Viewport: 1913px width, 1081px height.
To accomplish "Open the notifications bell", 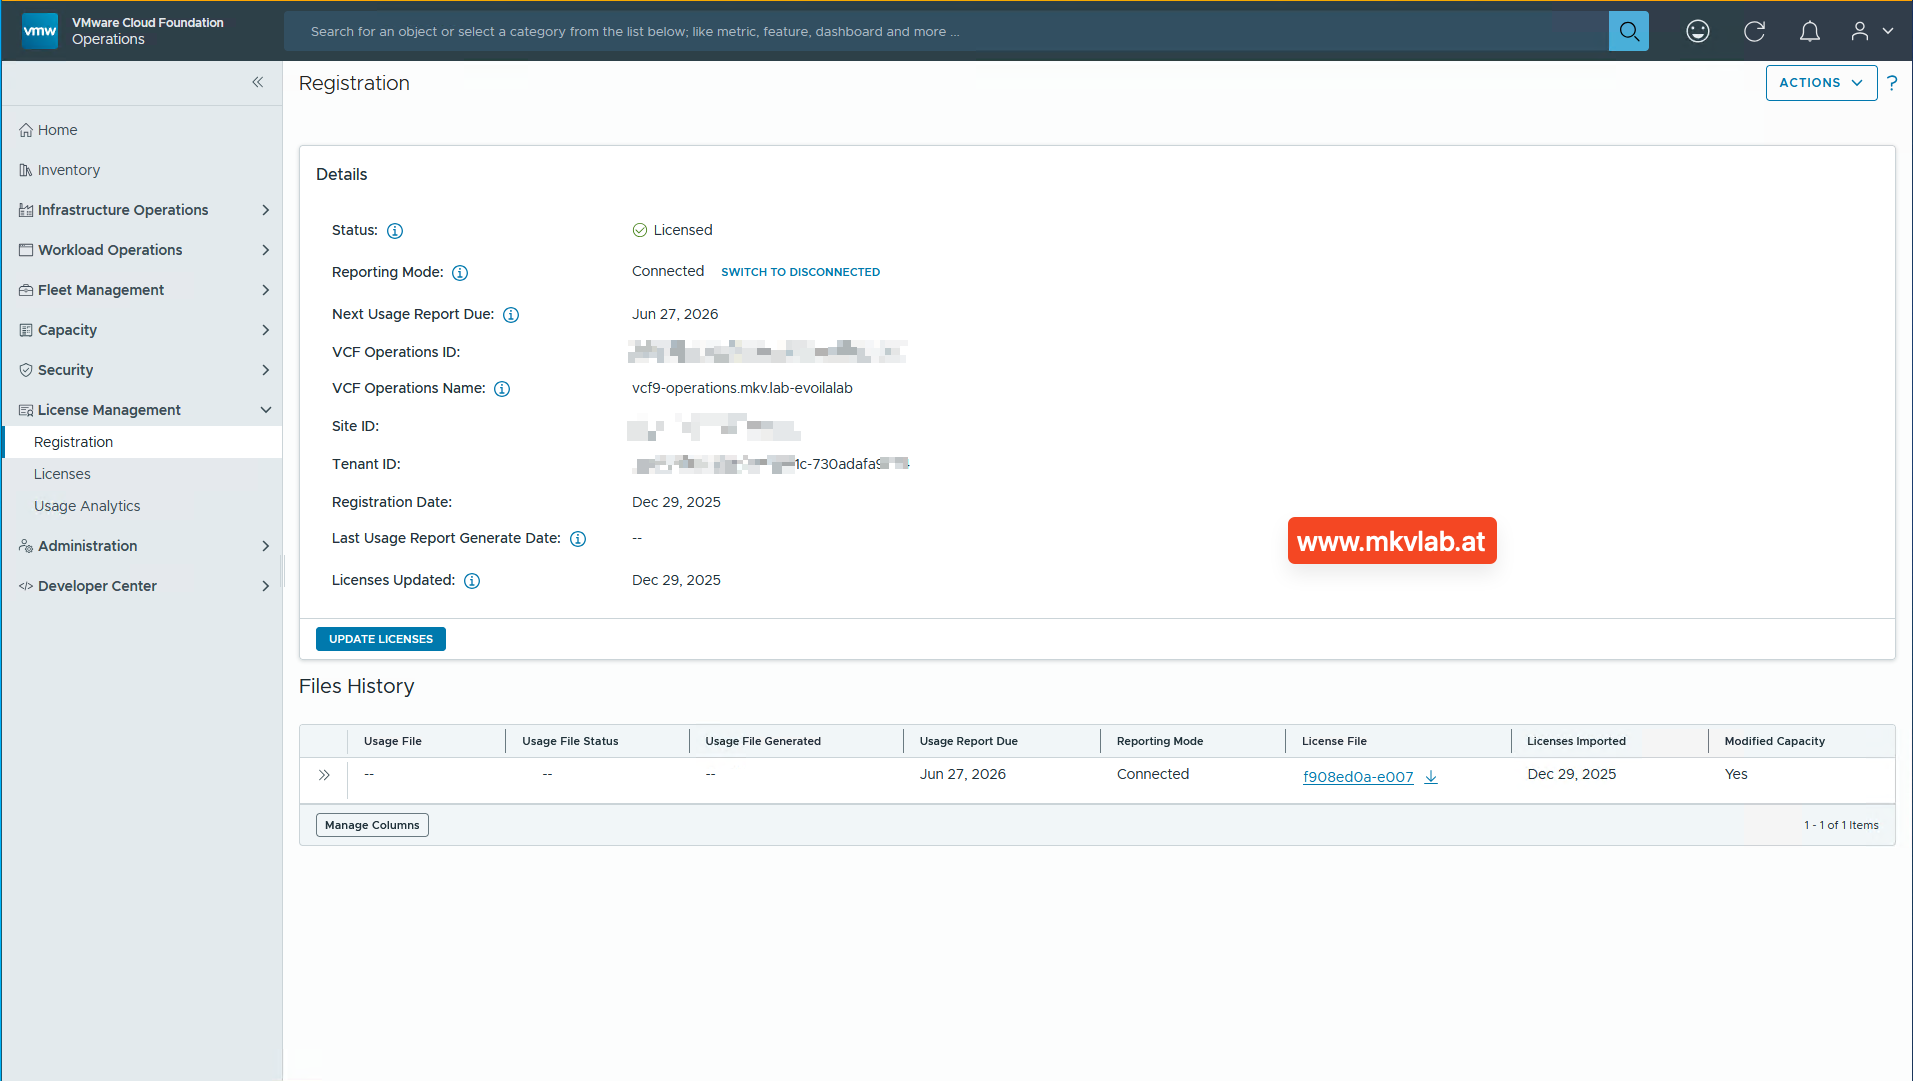I will pos(1809,31).
